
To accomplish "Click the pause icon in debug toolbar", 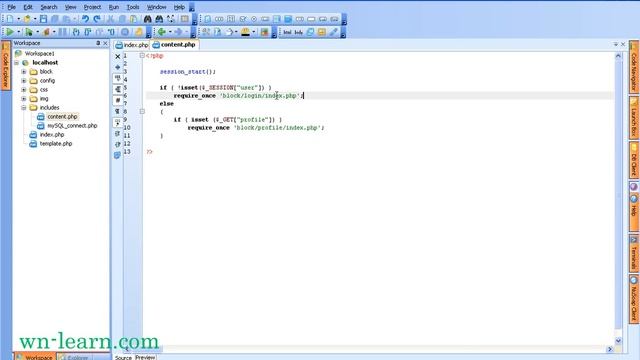I will click(62, 32).
